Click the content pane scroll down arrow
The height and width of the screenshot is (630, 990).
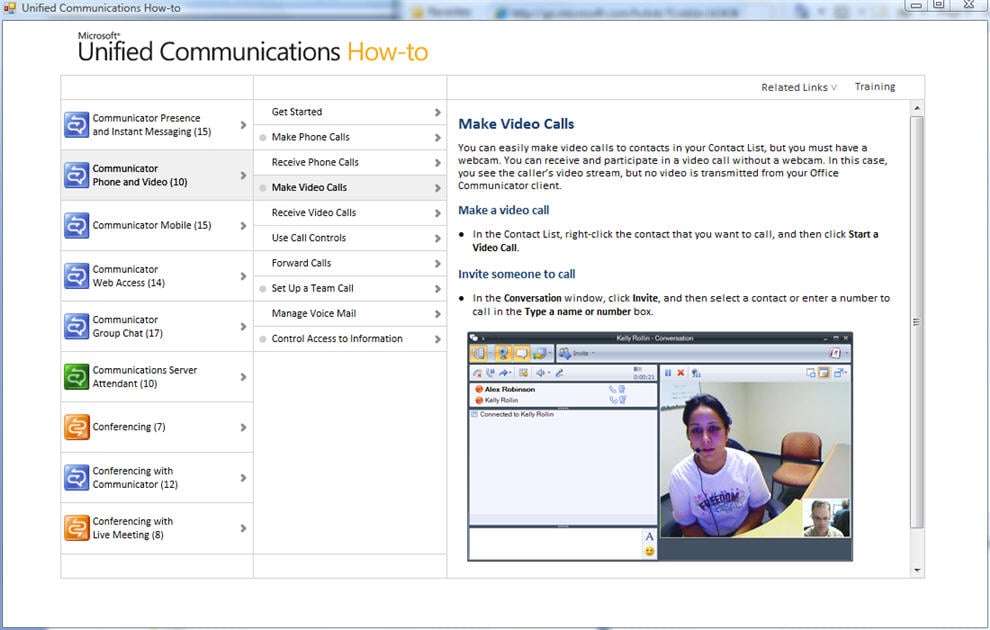917,570
